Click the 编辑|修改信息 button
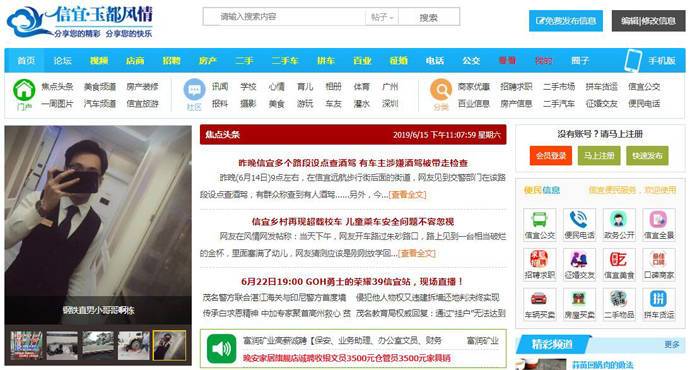690x370 pixels. [x=648, y=21]
